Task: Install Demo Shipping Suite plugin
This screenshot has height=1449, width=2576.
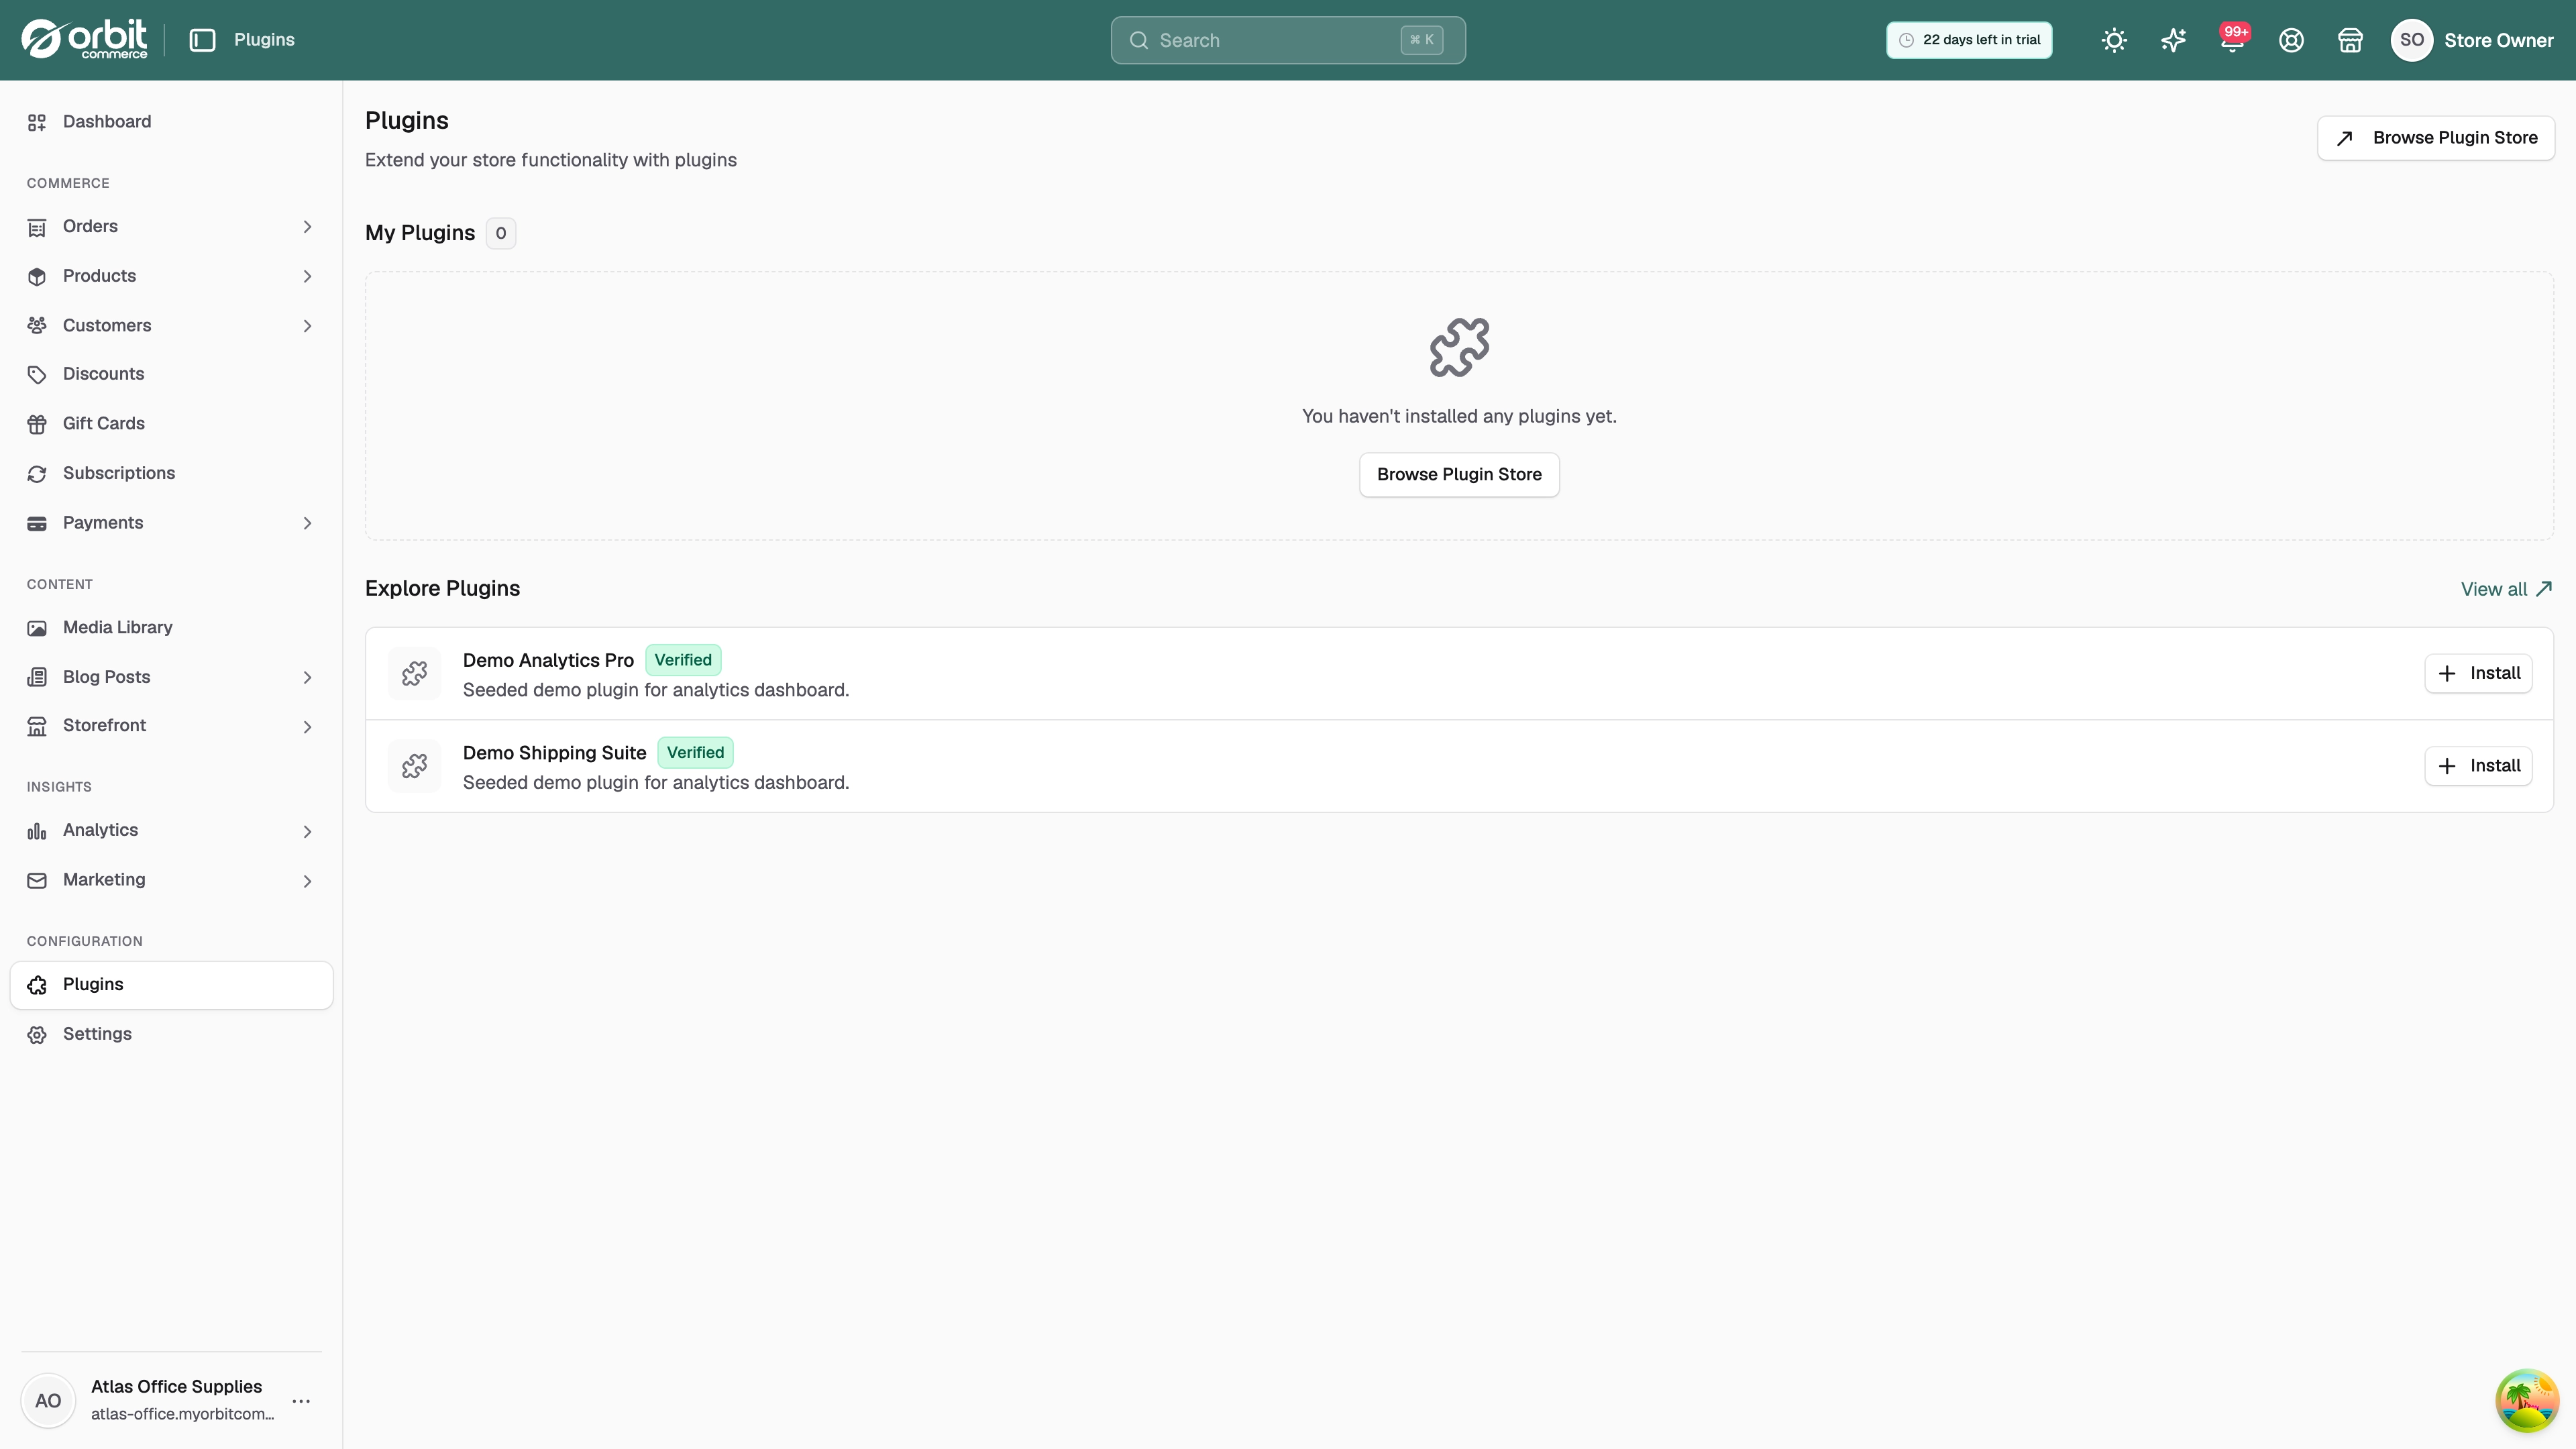Action: (2478, 766)
